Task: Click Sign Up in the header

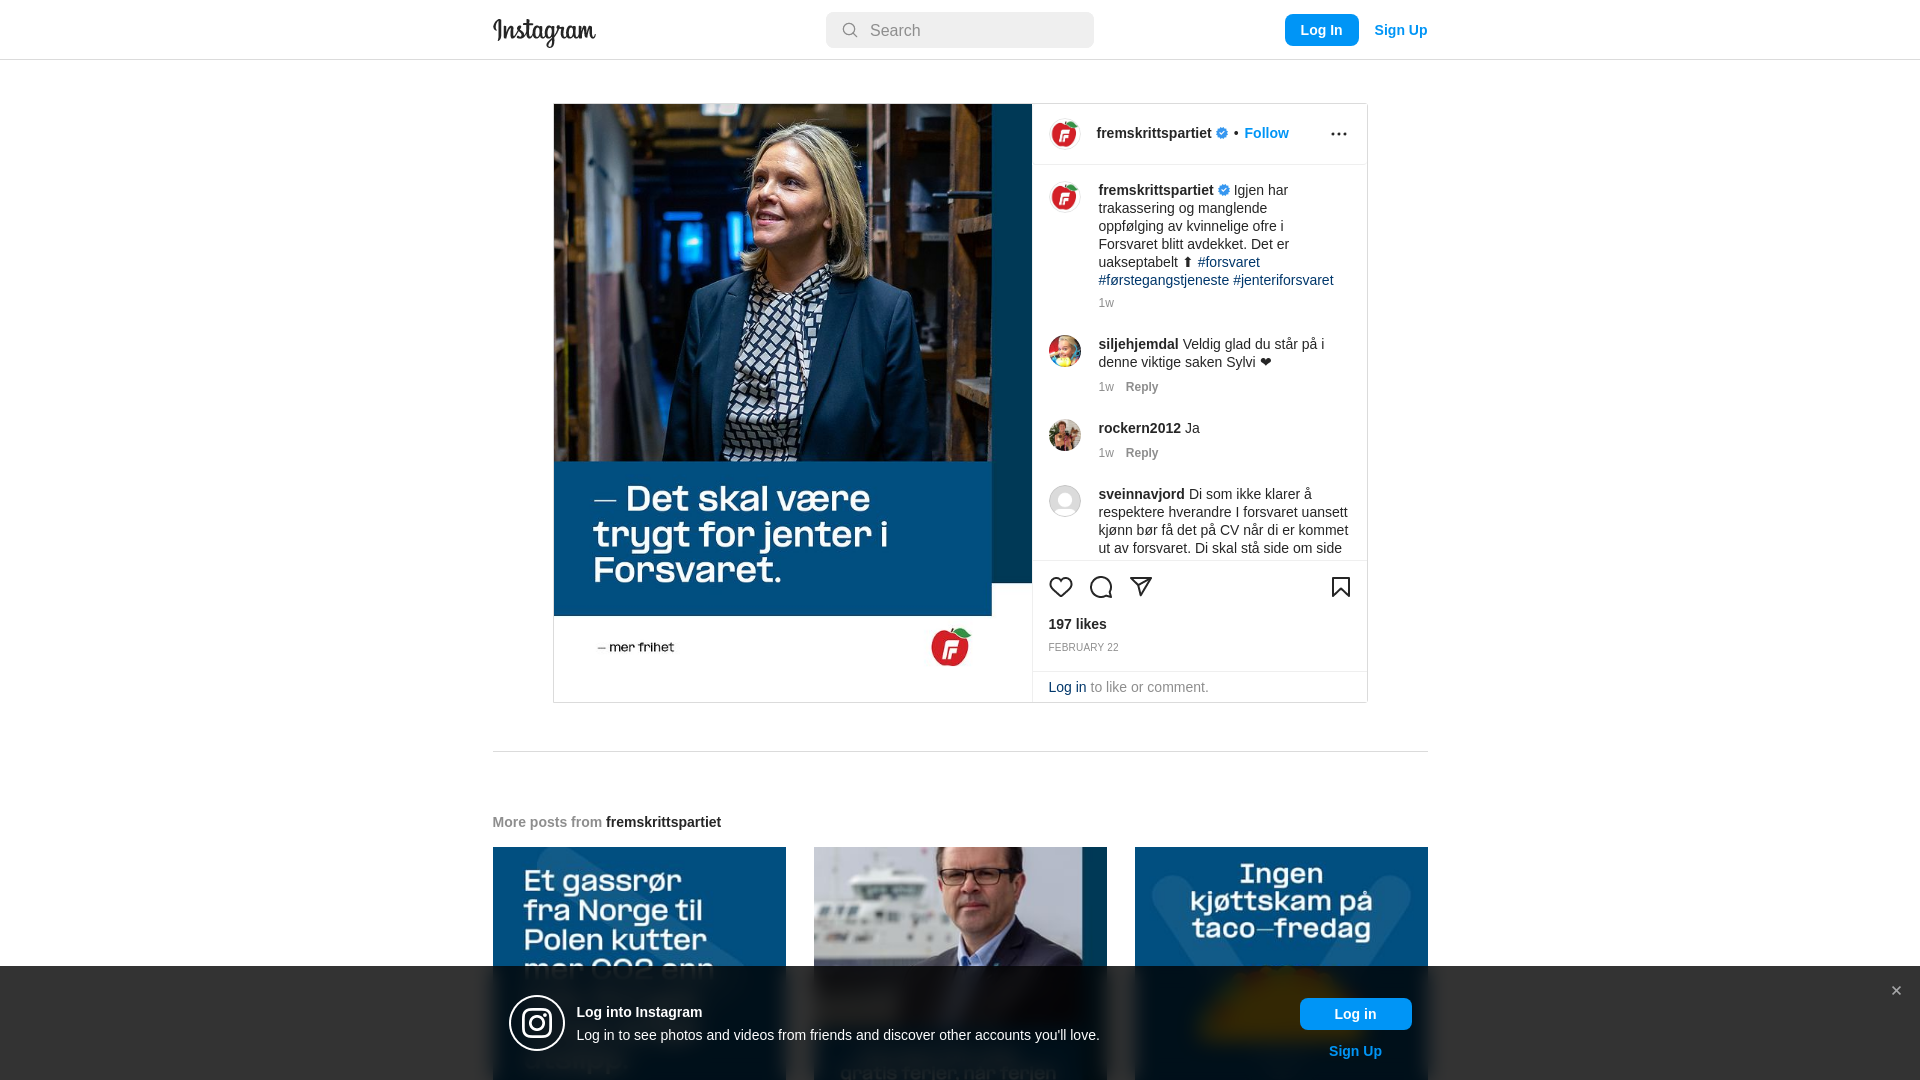Action: (1400, 30)
